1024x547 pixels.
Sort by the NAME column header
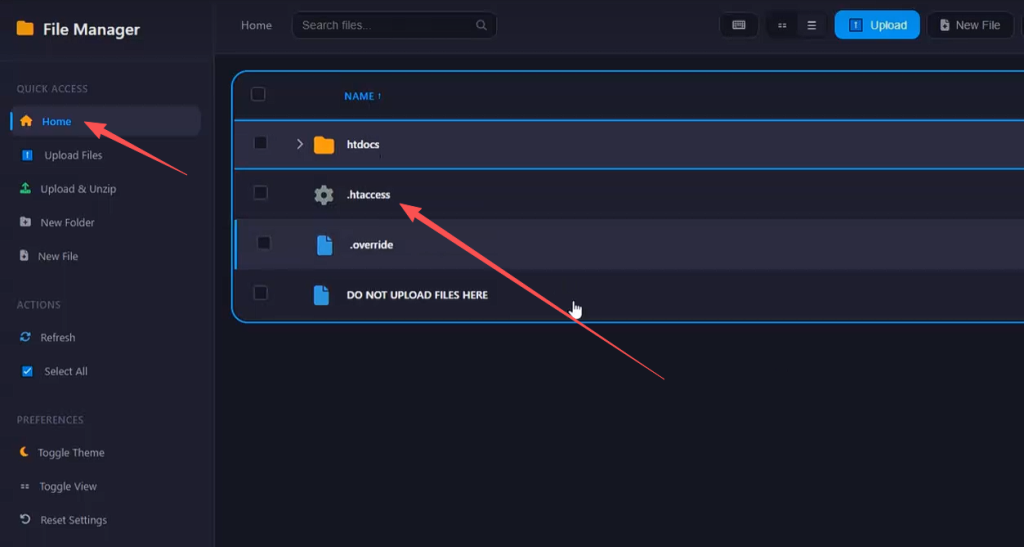point(362,96)
